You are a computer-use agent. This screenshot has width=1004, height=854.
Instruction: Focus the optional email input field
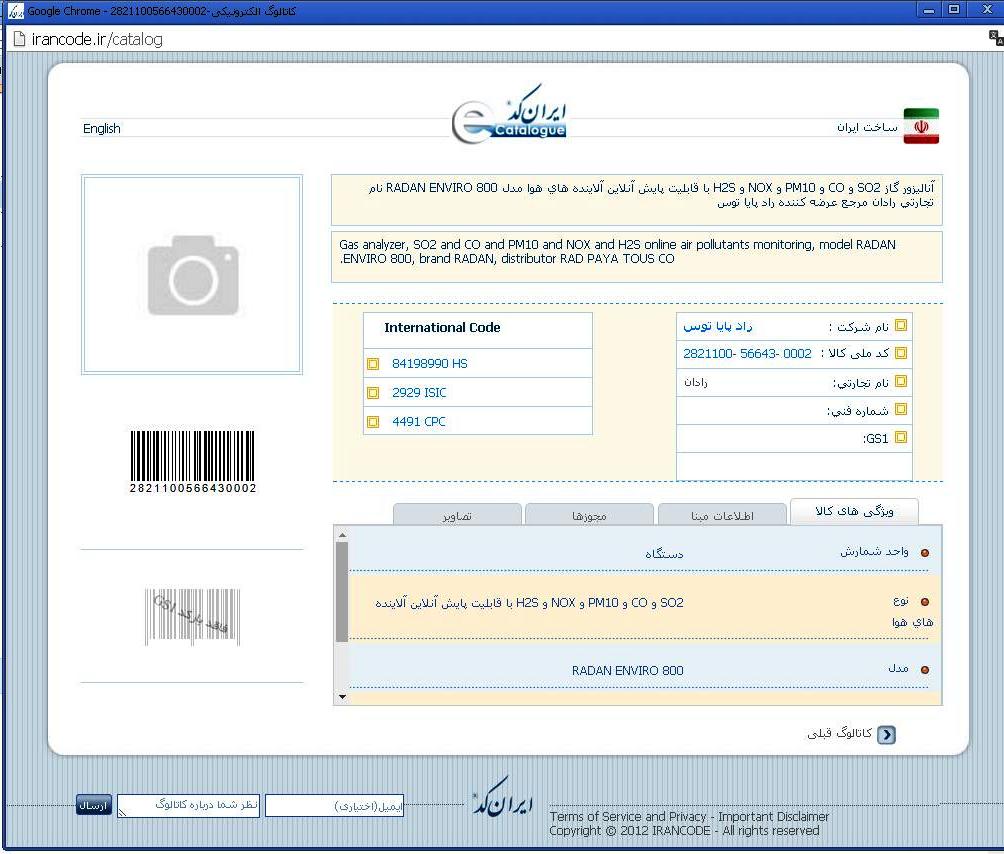(x=334, y=805)
